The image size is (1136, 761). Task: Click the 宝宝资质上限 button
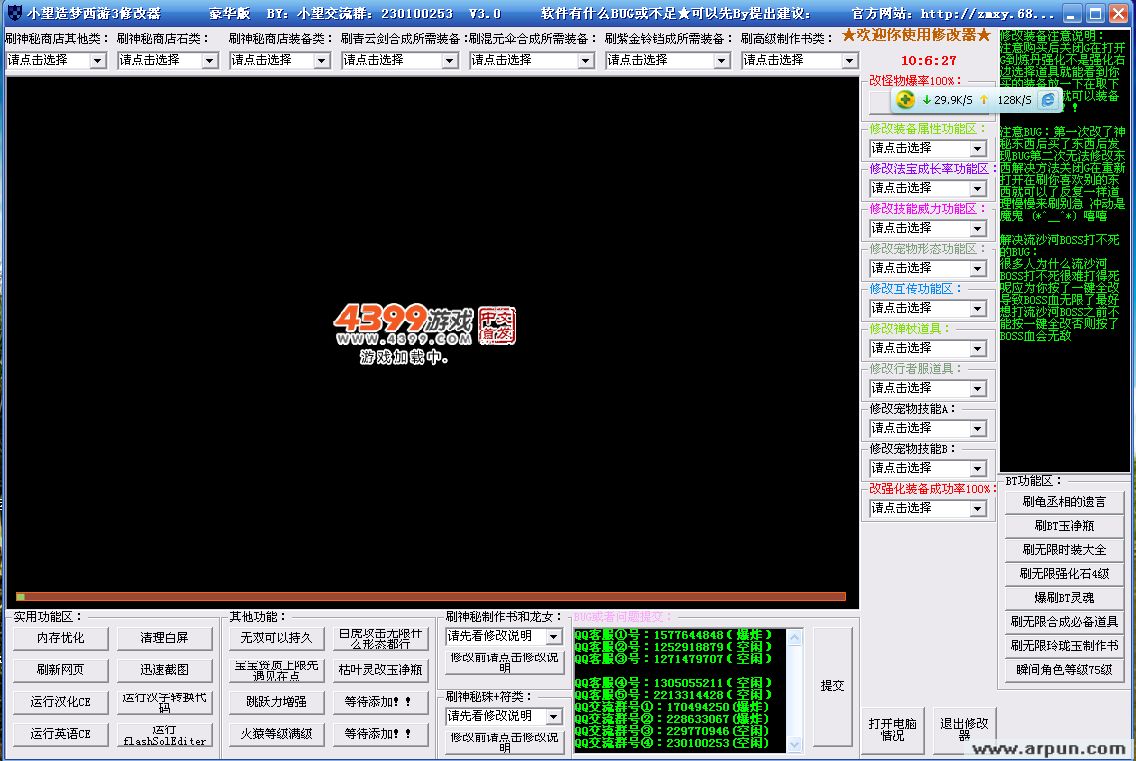coord(276,670)
